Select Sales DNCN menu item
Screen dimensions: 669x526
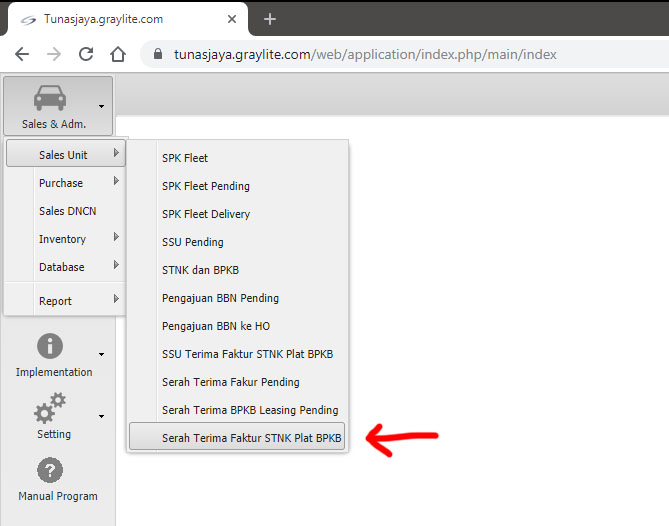pyautogui.click(x=65, y=211)
